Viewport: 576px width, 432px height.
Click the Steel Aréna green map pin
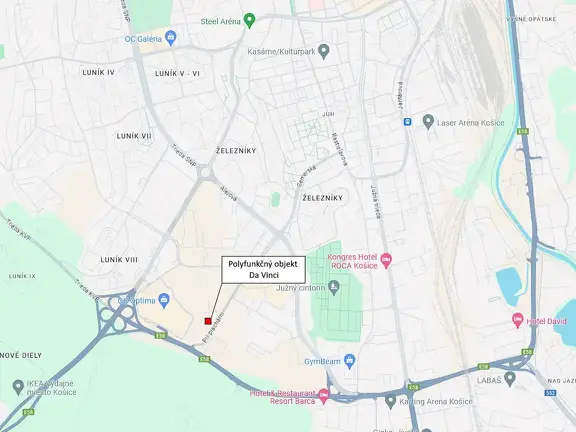[249, 21]
